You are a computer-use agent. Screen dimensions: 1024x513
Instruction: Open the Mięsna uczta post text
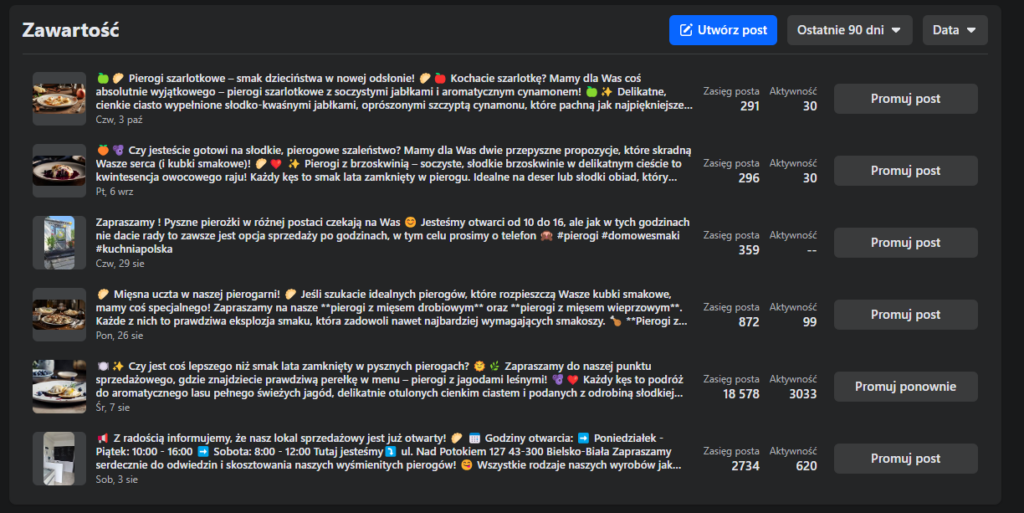[x=390, y=308]
